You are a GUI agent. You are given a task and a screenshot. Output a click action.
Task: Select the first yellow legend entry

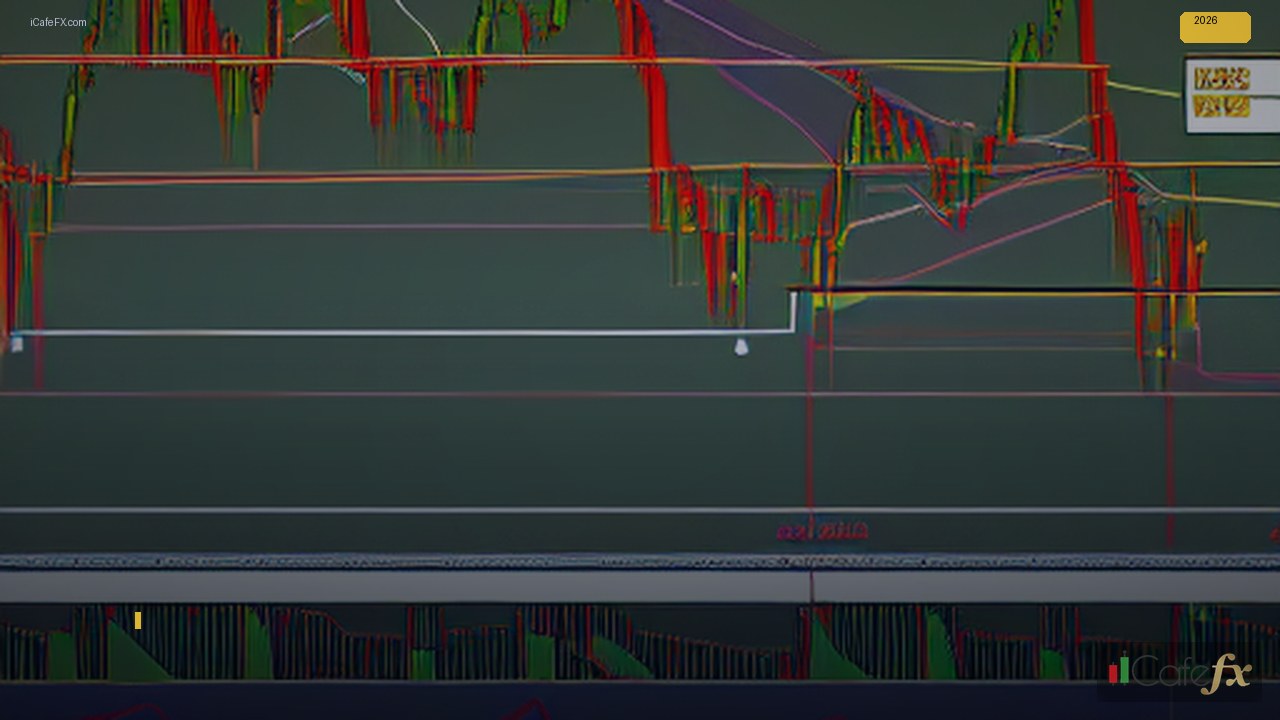coord(1222,79)
